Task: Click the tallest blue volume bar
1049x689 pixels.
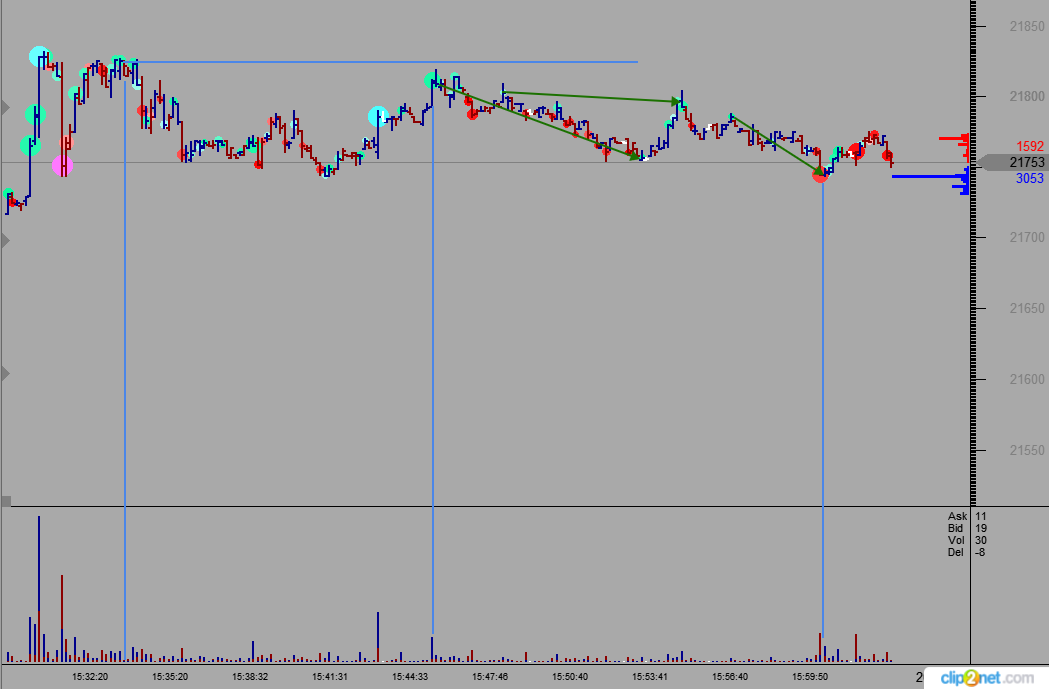Action: [39, 589]
